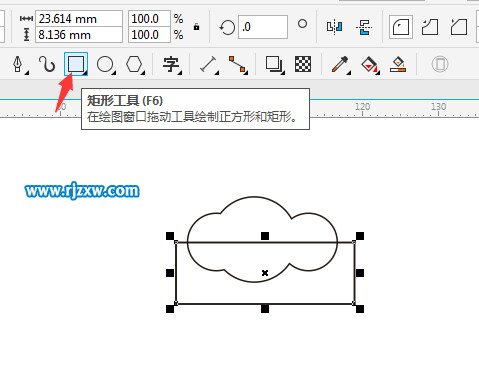Viewport: 479px width, 391px height.
Task: Click the 120 mark on ruler
Action: (362, 107)
